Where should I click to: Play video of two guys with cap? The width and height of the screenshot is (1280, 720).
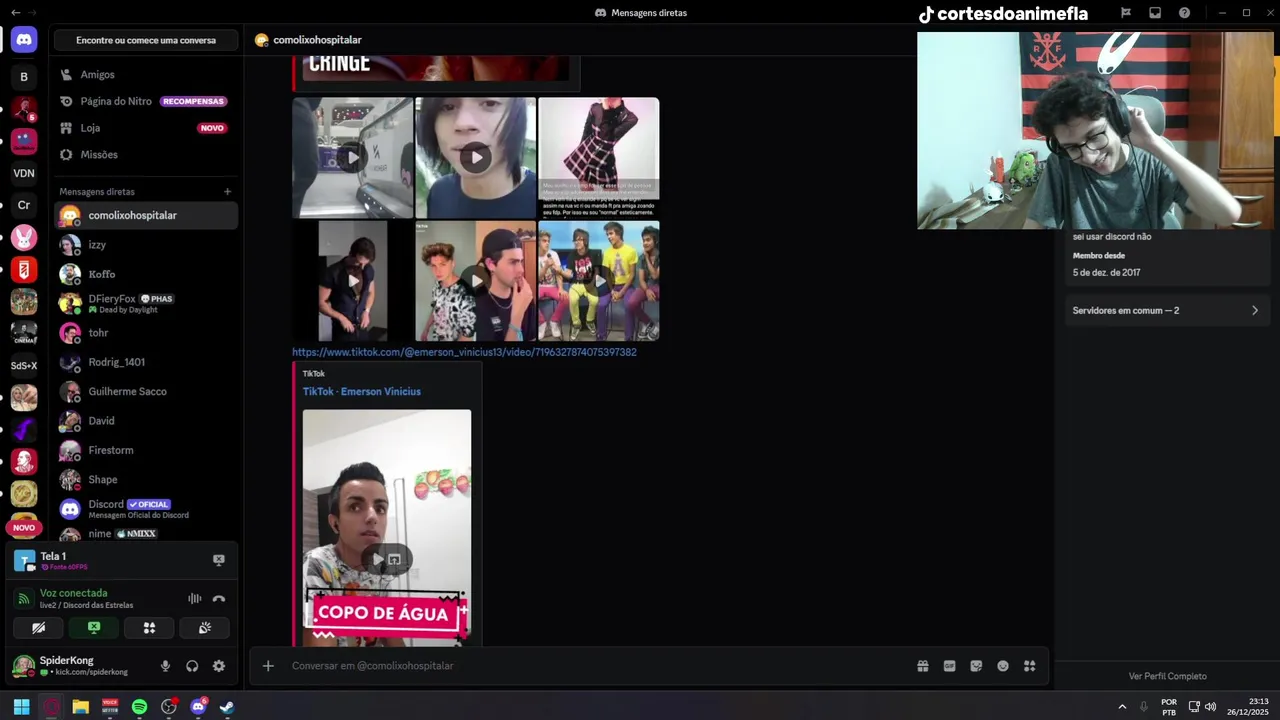476,281
